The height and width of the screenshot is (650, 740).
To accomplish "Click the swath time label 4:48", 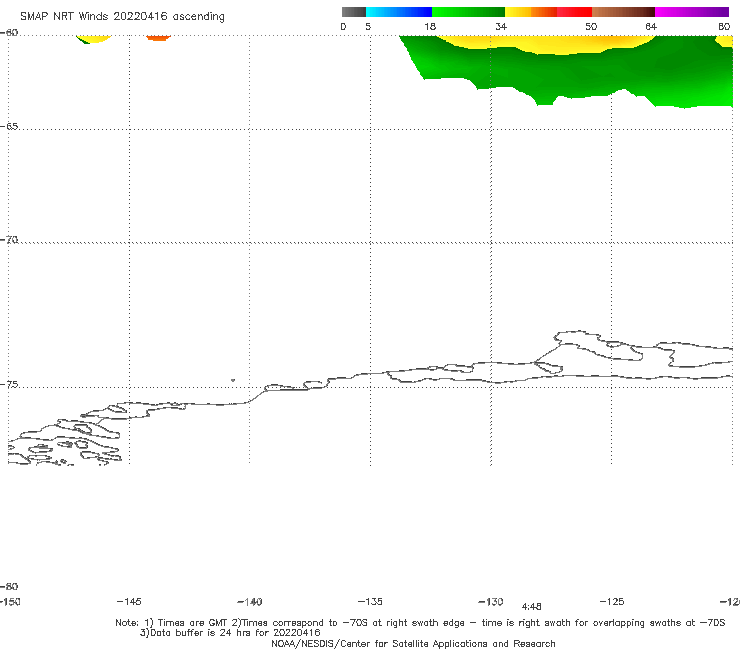I will point(531,607).
